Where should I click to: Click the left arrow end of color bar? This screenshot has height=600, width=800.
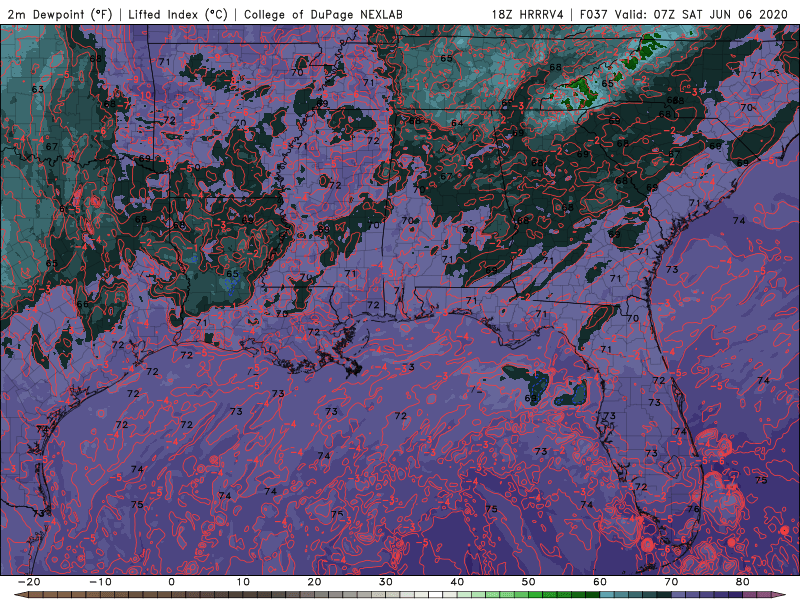(x=20, y=595)
